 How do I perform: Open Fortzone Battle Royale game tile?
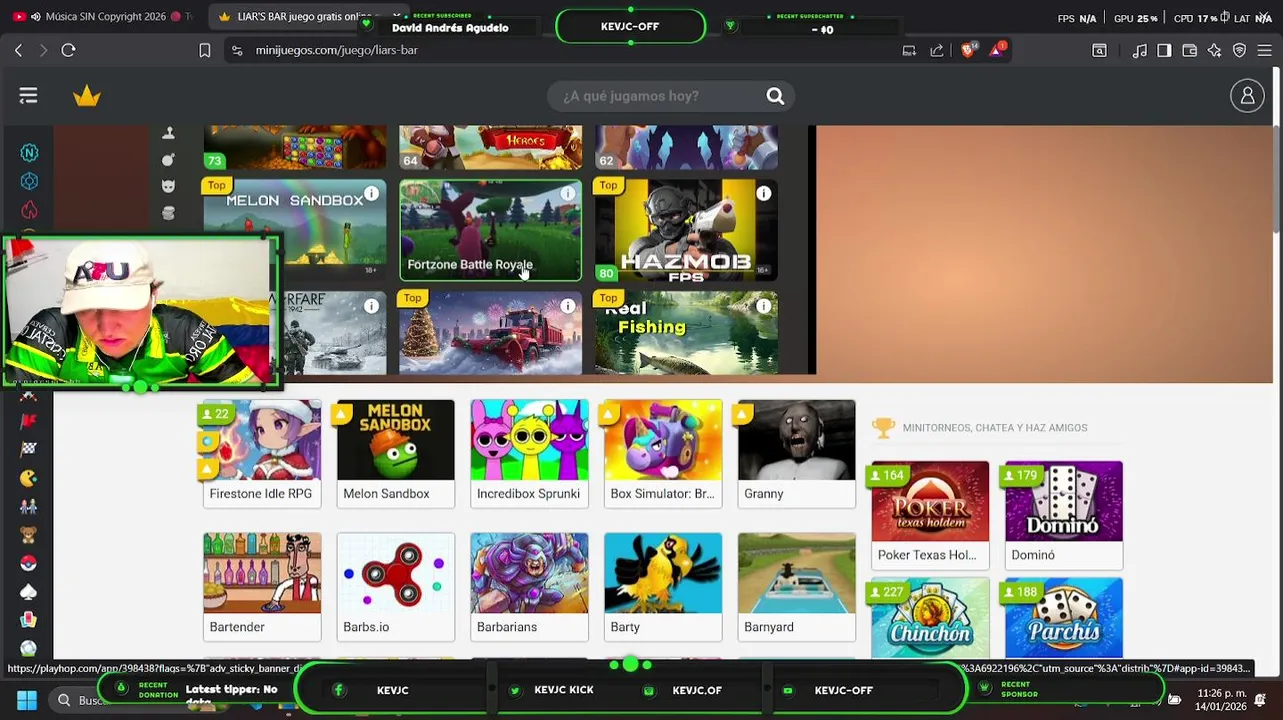coord(490,230)
